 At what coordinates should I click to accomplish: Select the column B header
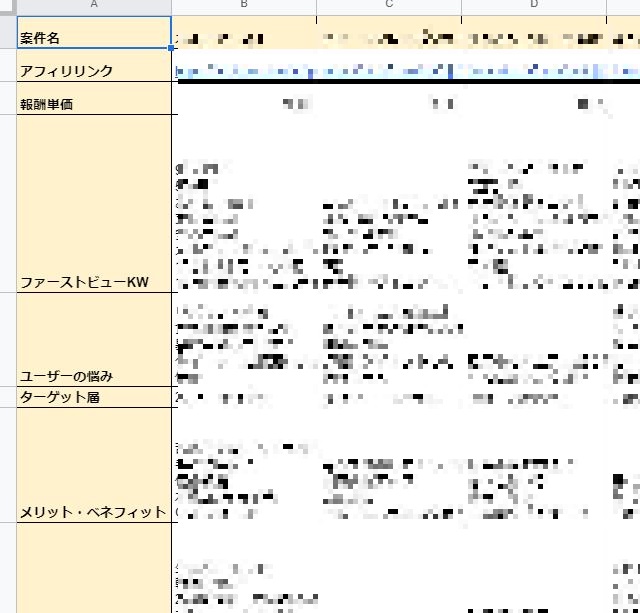point(244,6)
